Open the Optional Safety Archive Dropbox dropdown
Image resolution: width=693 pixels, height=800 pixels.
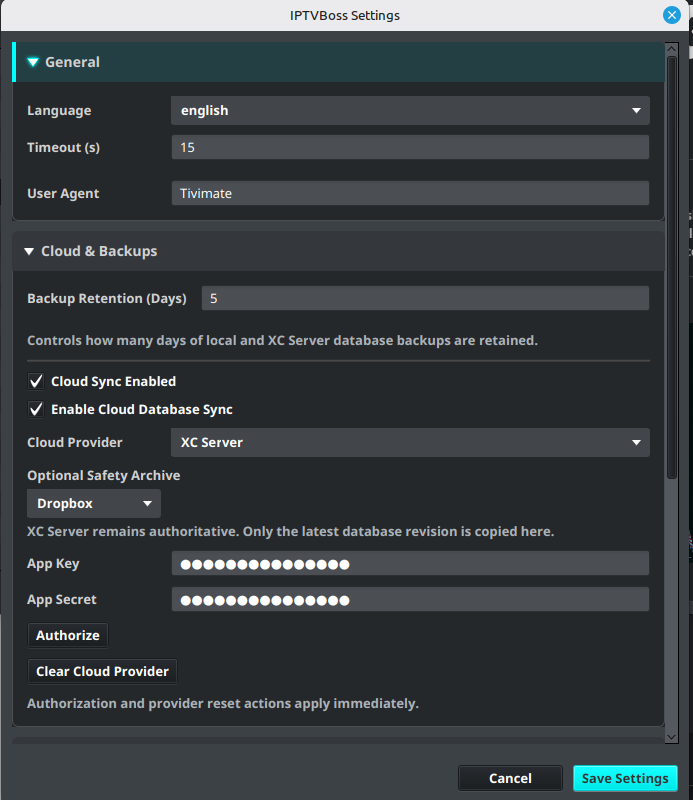click(x=94, y=504)
